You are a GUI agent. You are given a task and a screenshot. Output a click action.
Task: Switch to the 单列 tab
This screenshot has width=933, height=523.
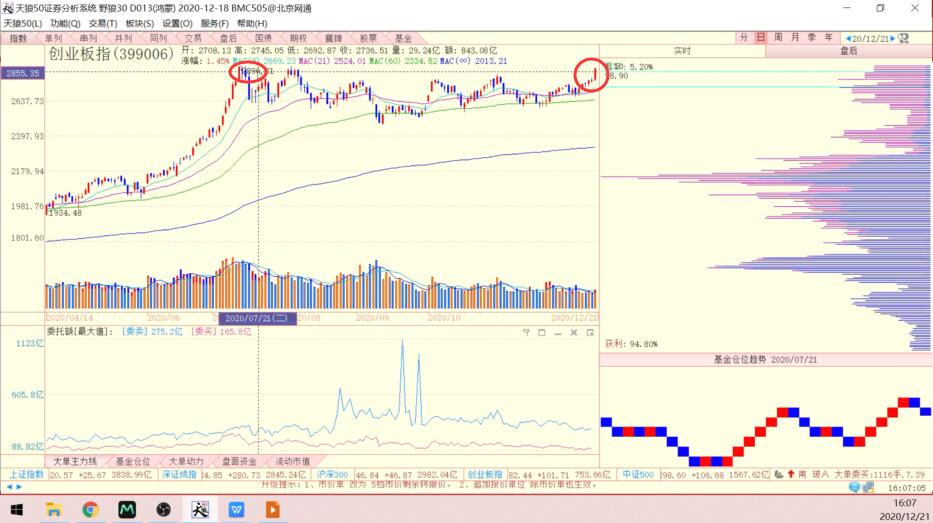coord(54,38)
